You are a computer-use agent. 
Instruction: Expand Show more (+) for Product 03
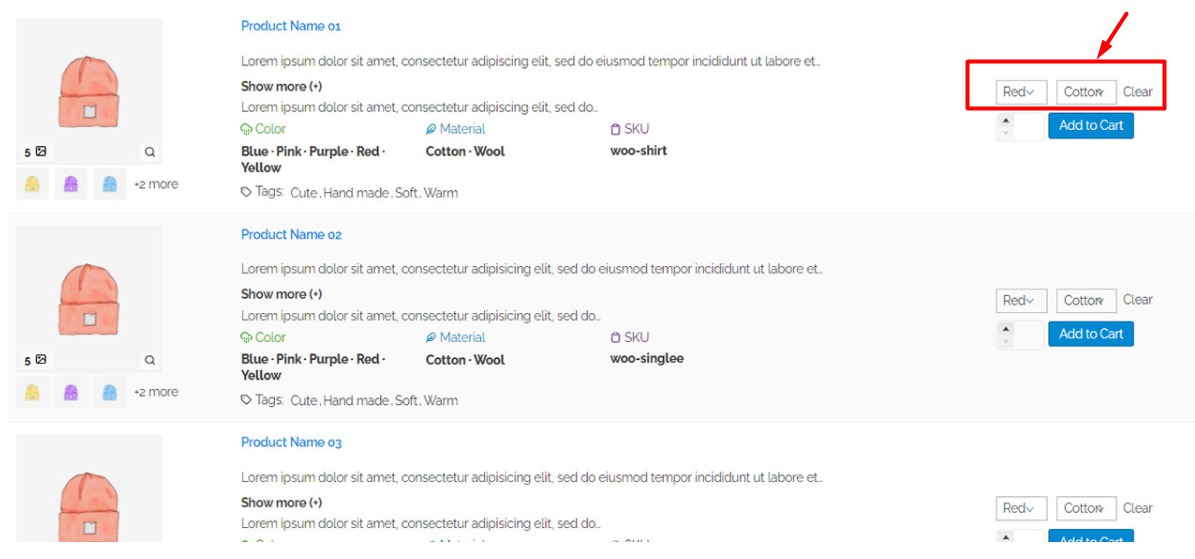point(281,502)
